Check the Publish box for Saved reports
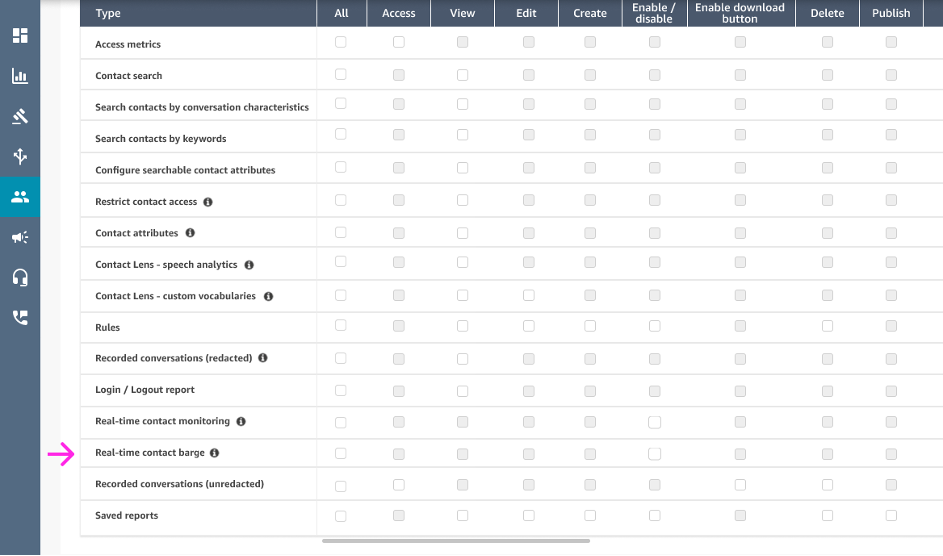This screenshot has height=556, width=943. click(x=891, y=516)
